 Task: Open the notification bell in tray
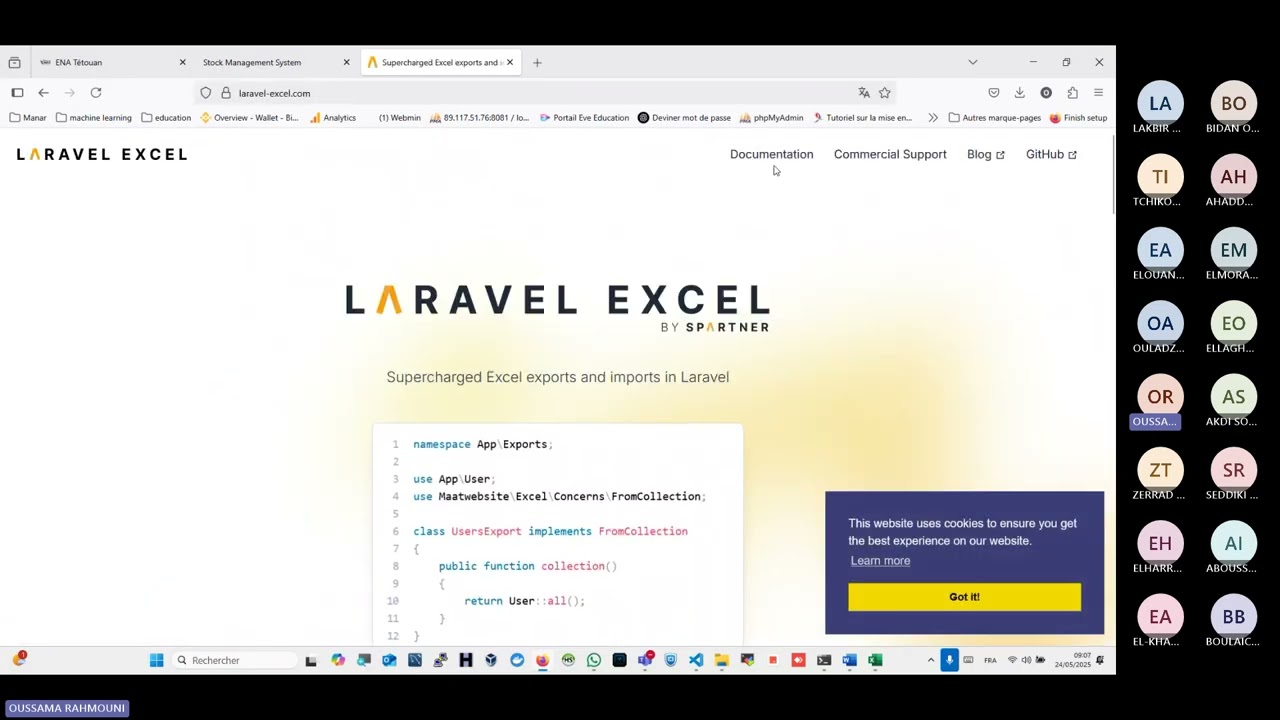1100,660
